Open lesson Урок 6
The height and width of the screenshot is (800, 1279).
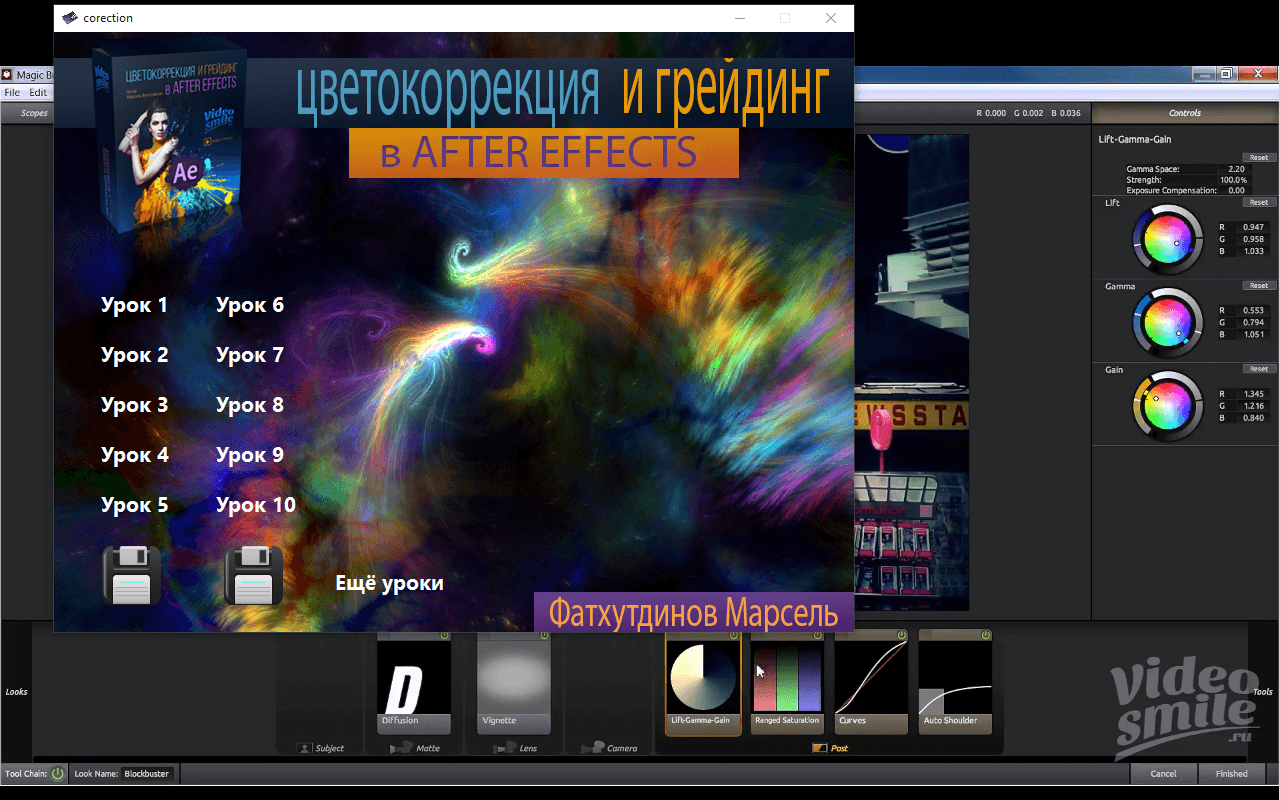click(x=250, y=305)
